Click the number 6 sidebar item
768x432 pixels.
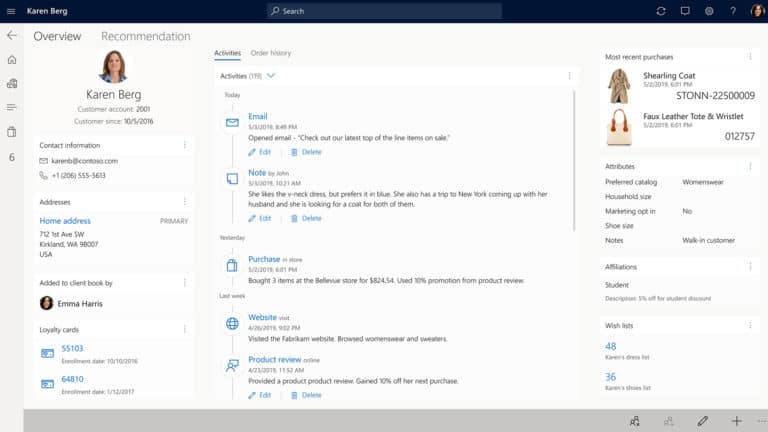pos(12,157)
